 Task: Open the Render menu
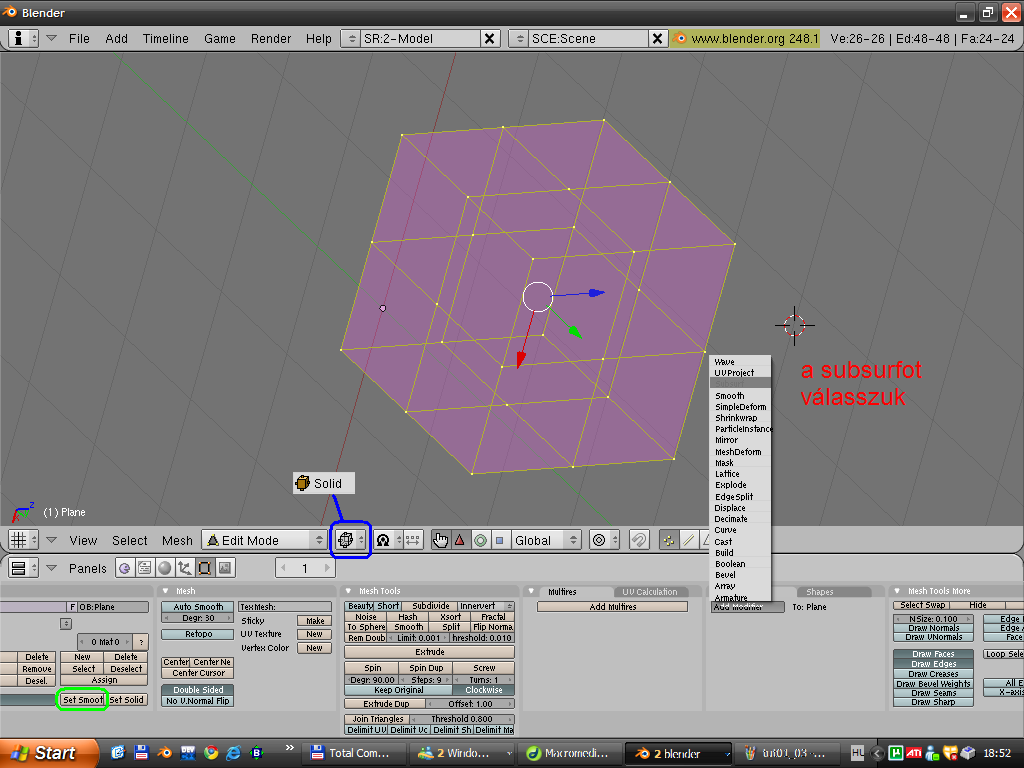271,38
